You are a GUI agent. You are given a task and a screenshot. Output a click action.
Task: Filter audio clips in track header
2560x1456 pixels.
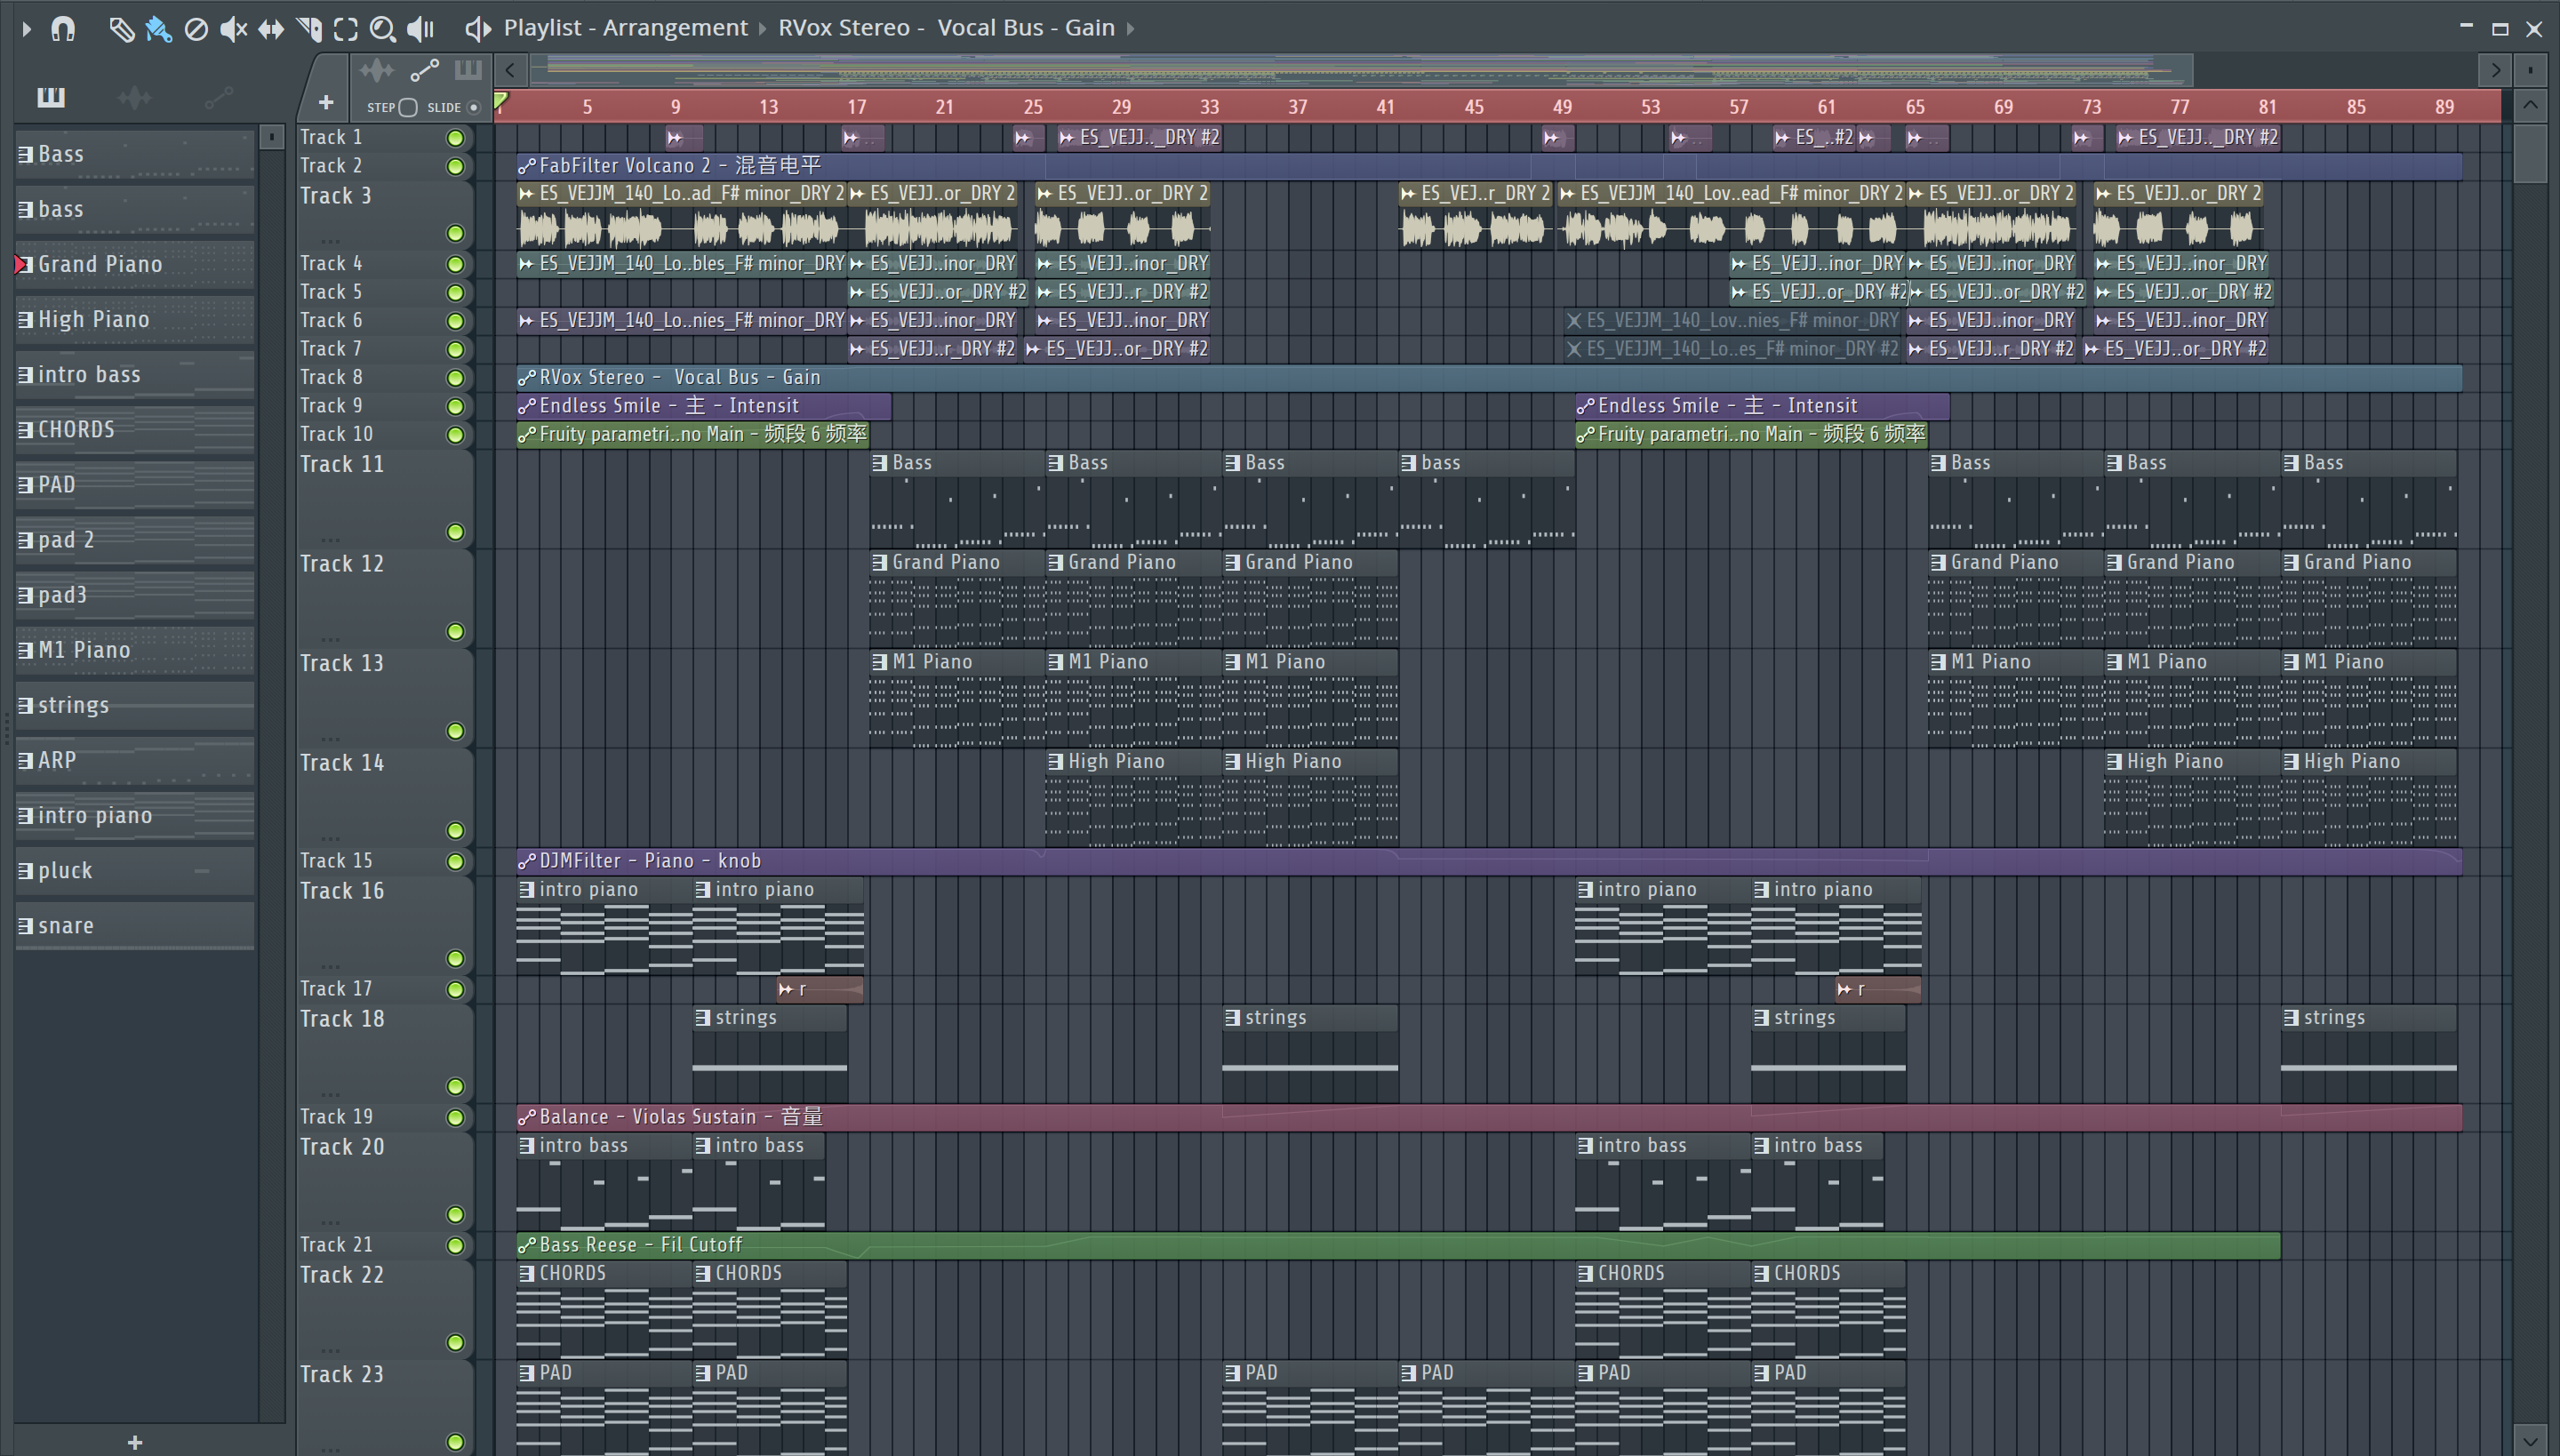coord(377,70)
